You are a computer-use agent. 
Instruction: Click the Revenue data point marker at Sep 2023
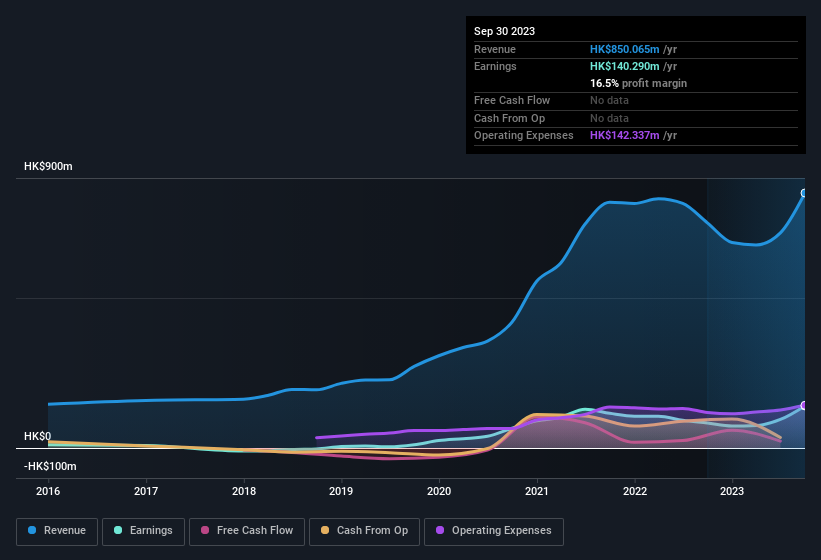pos(804,193)
